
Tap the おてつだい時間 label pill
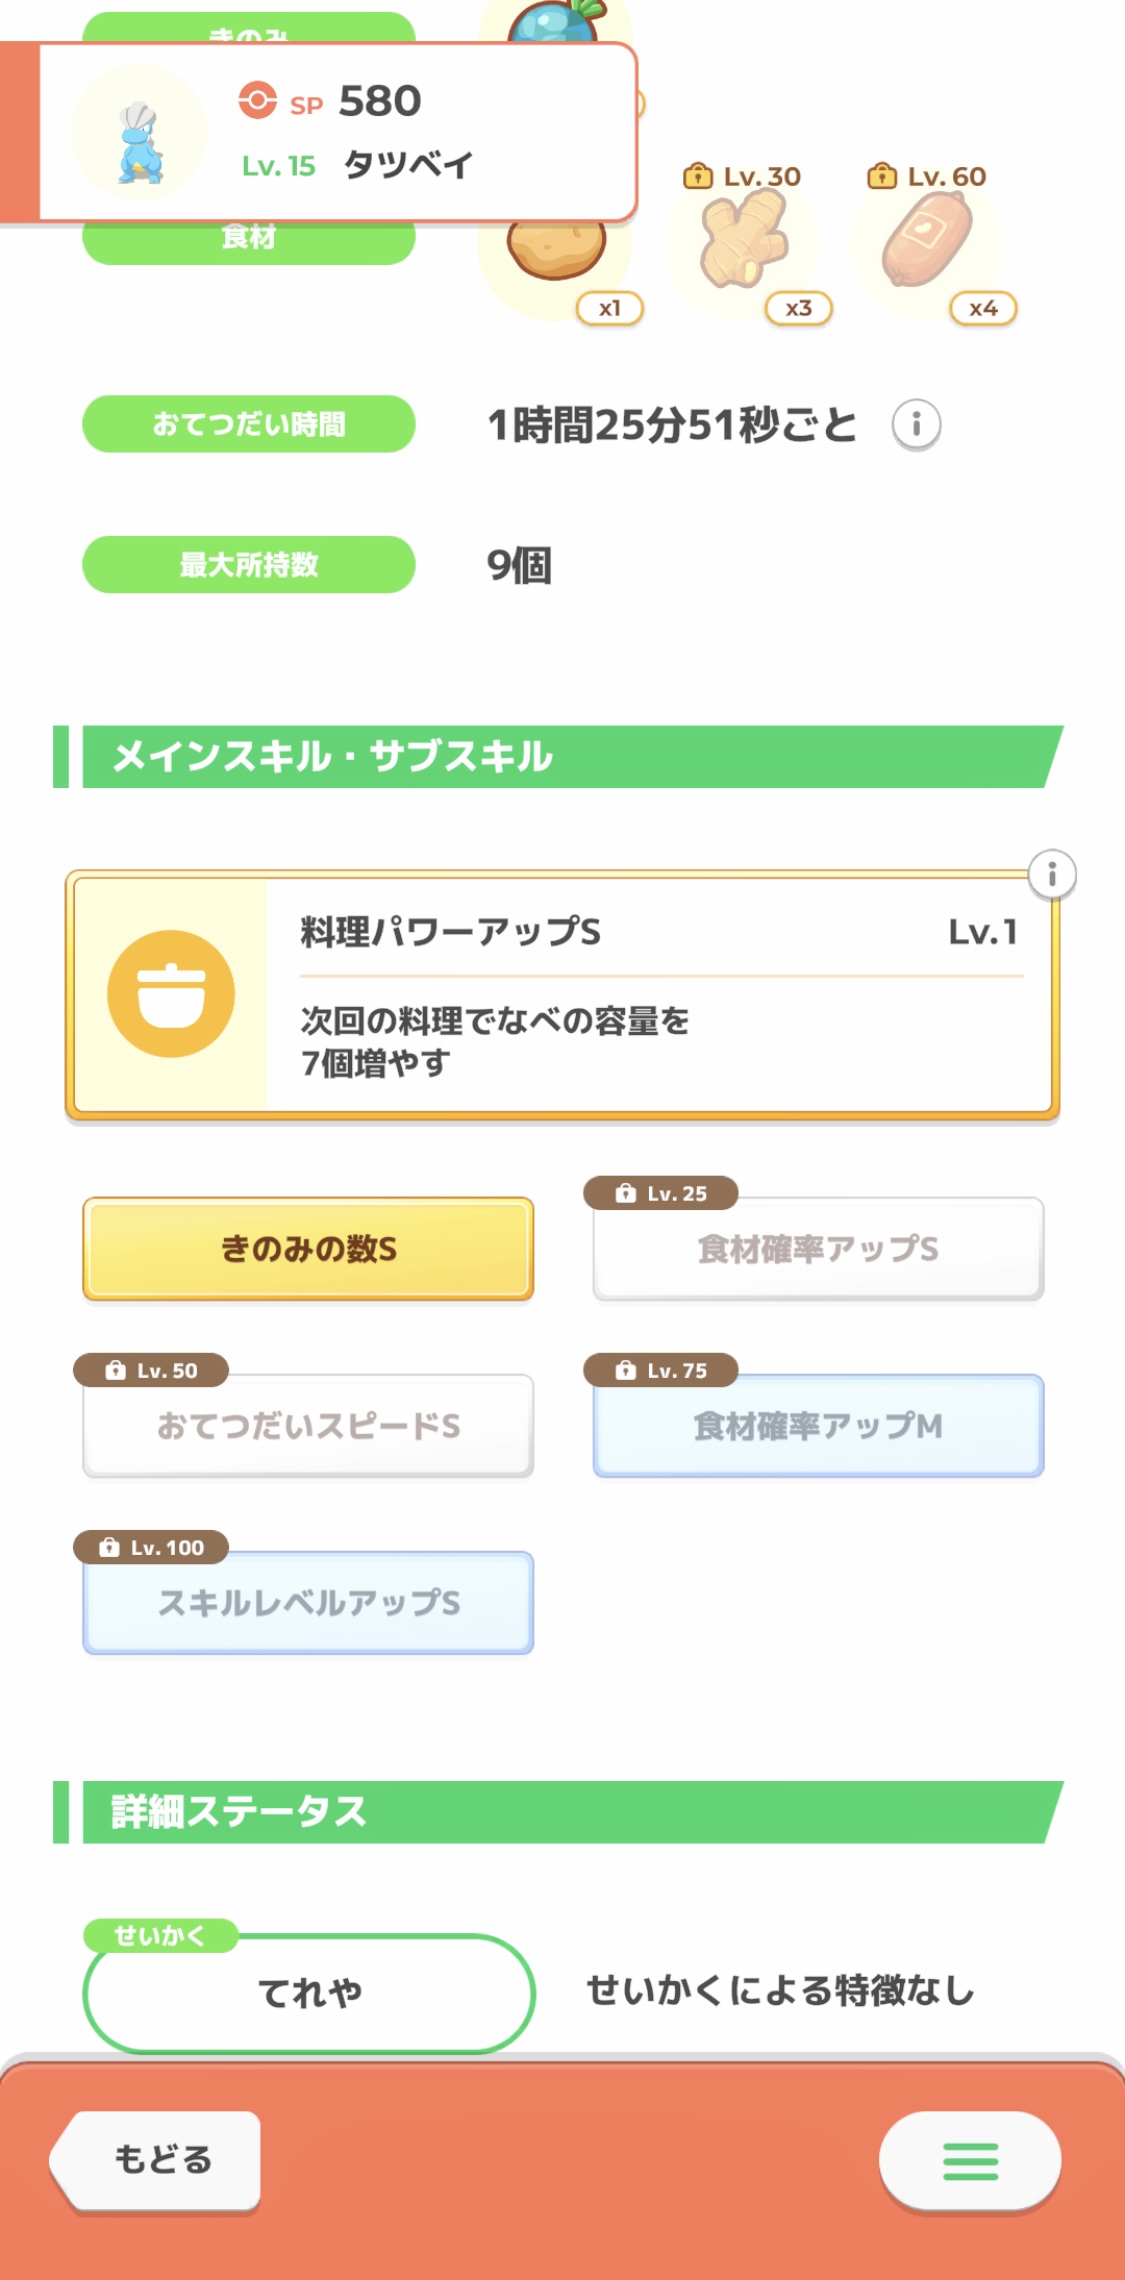pos(249,424)
